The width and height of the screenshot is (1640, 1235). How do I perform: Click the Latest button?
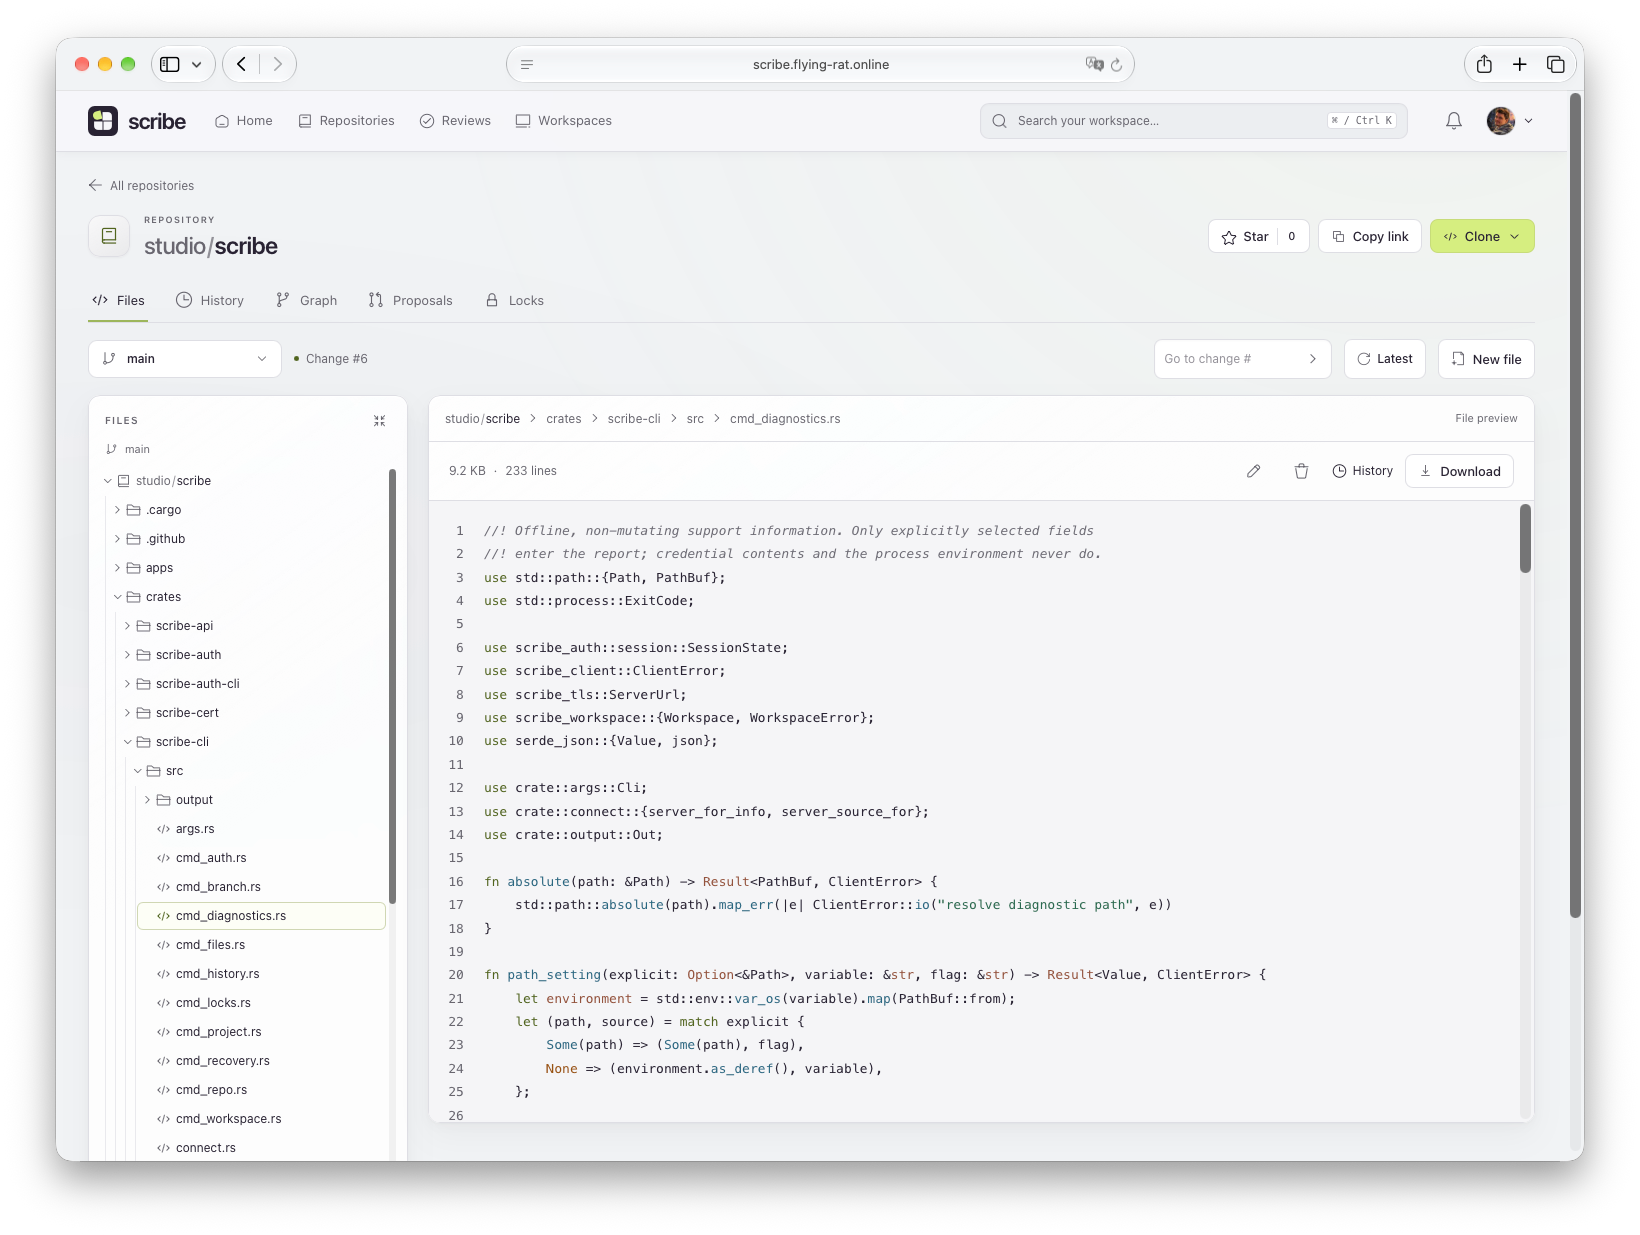point(1385,359)
